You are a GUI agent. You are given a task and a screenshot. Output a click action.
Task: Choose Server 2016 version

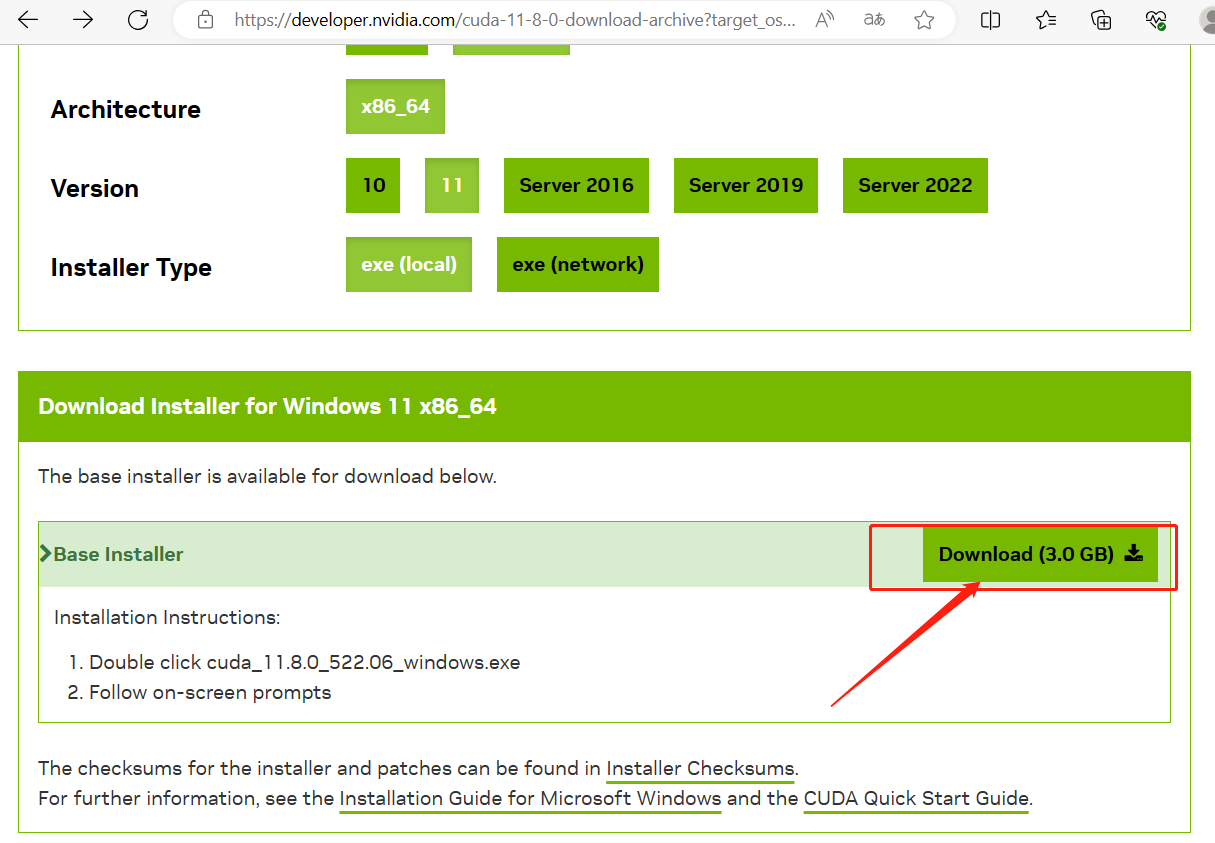576,185
